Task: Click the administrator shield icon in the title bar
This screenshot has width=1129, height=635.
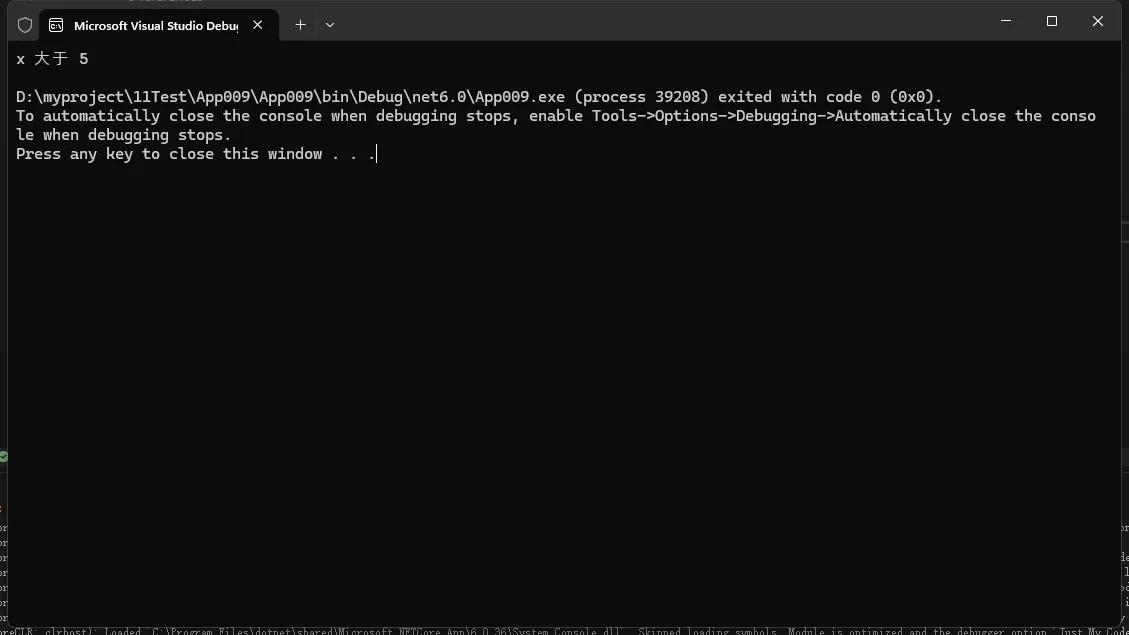Action: pyautogui.click(x=25, y=25)
